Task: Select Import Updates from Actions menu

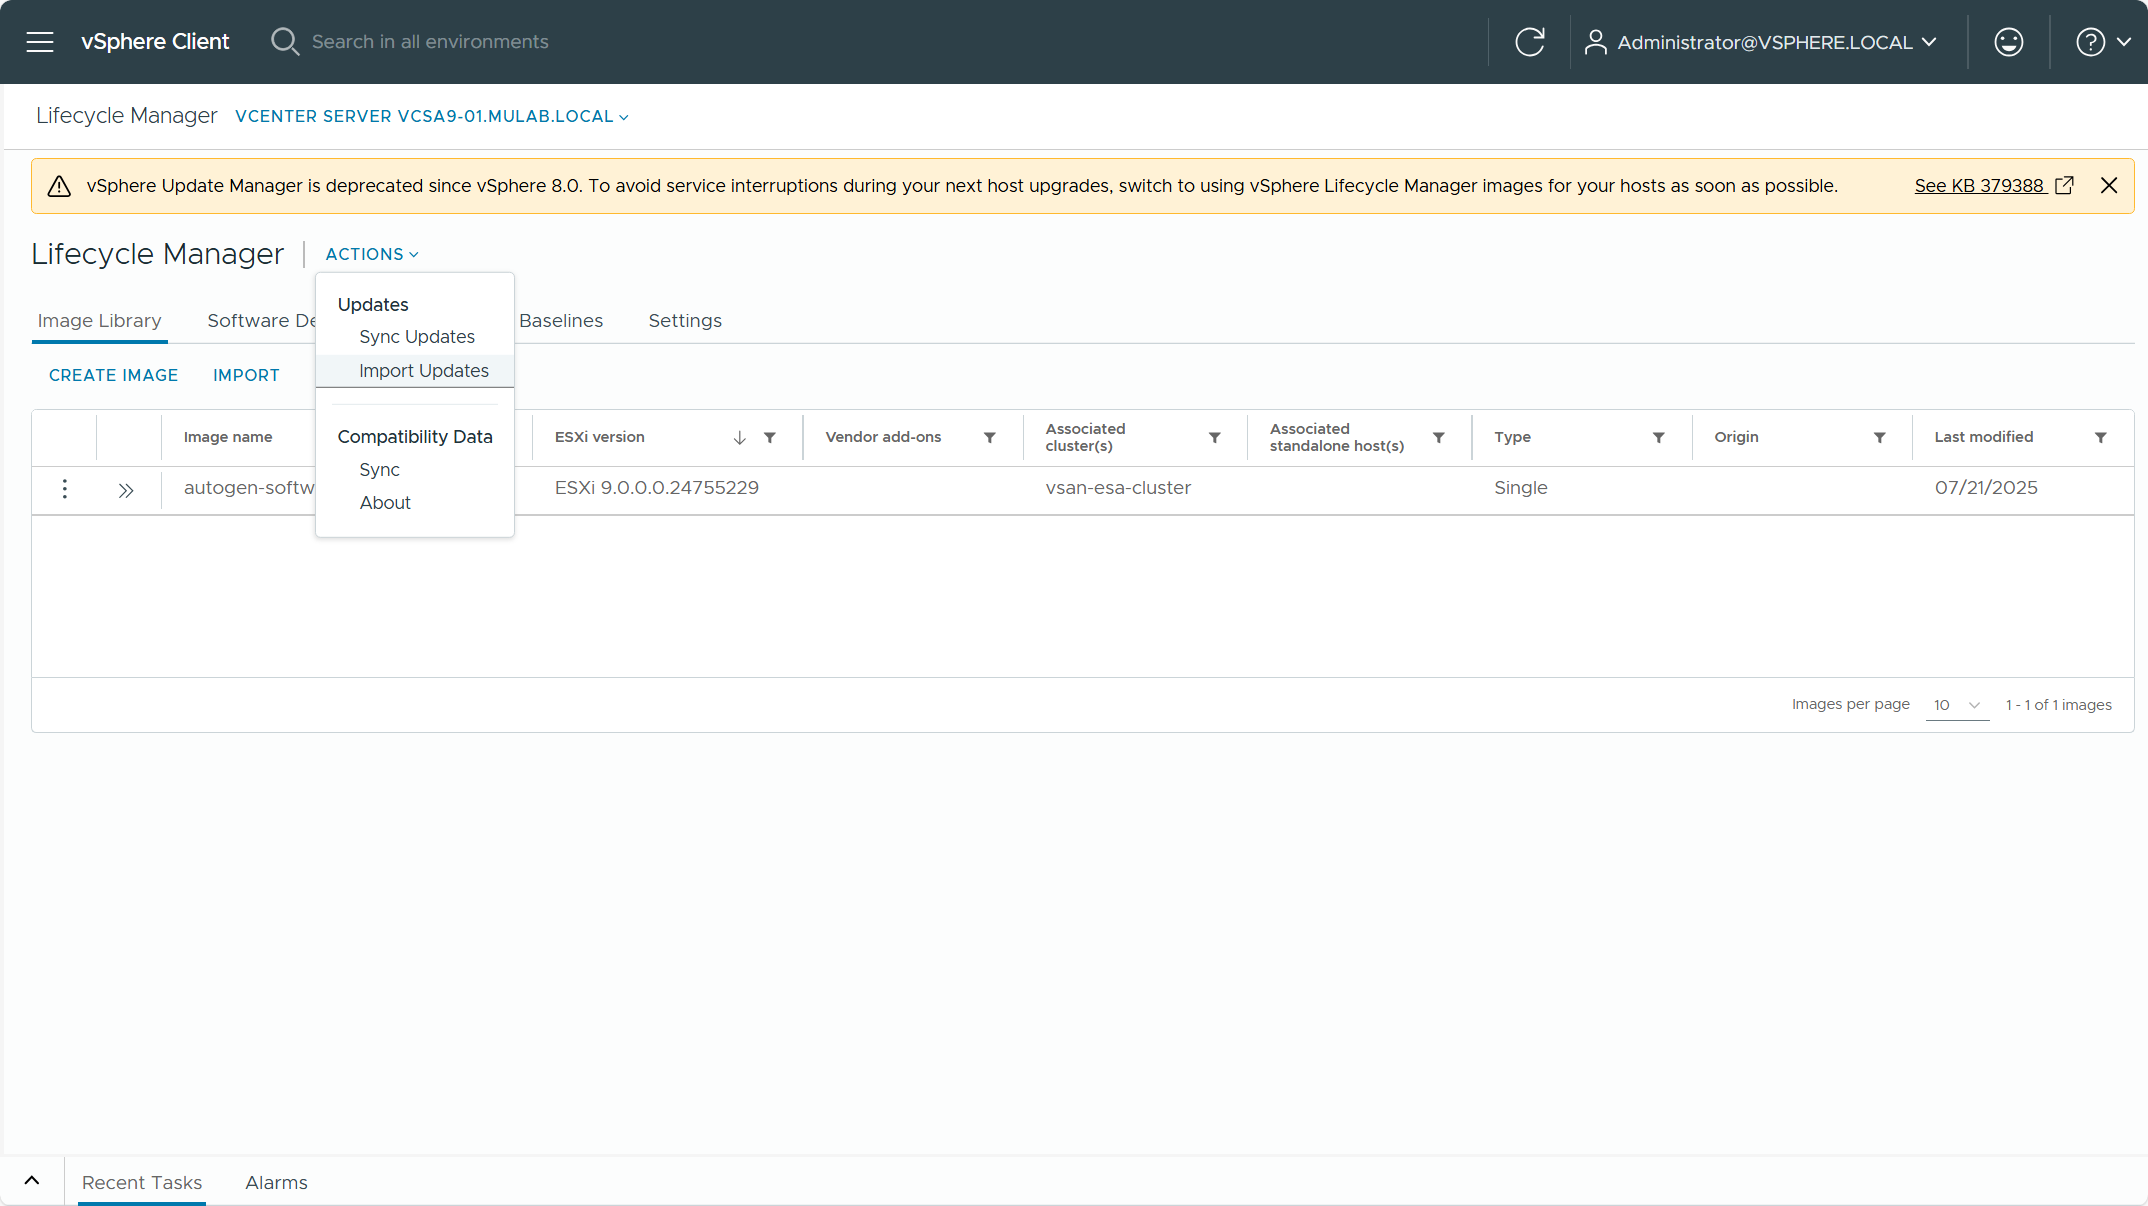Action: (424, 371)
